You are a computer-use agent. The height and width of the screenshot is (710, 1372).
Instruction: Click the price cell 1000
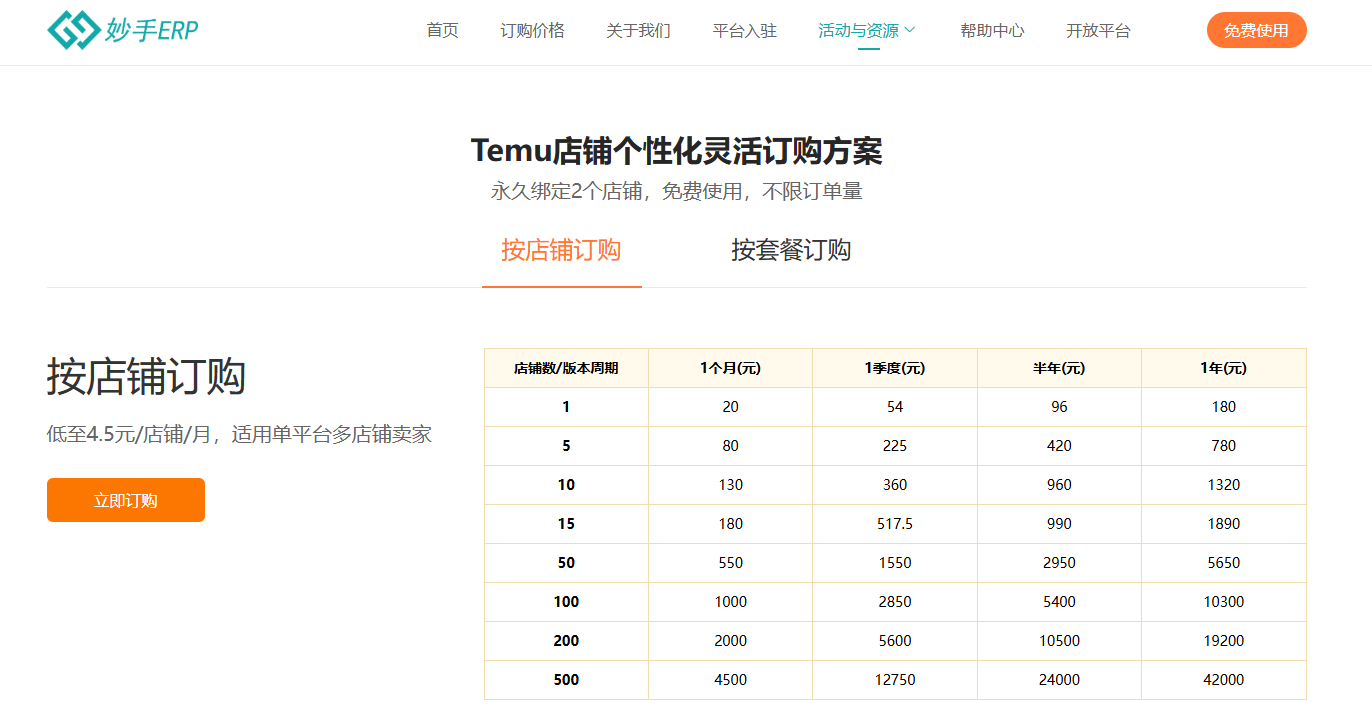pyautogui.click(x=730, y=602)
